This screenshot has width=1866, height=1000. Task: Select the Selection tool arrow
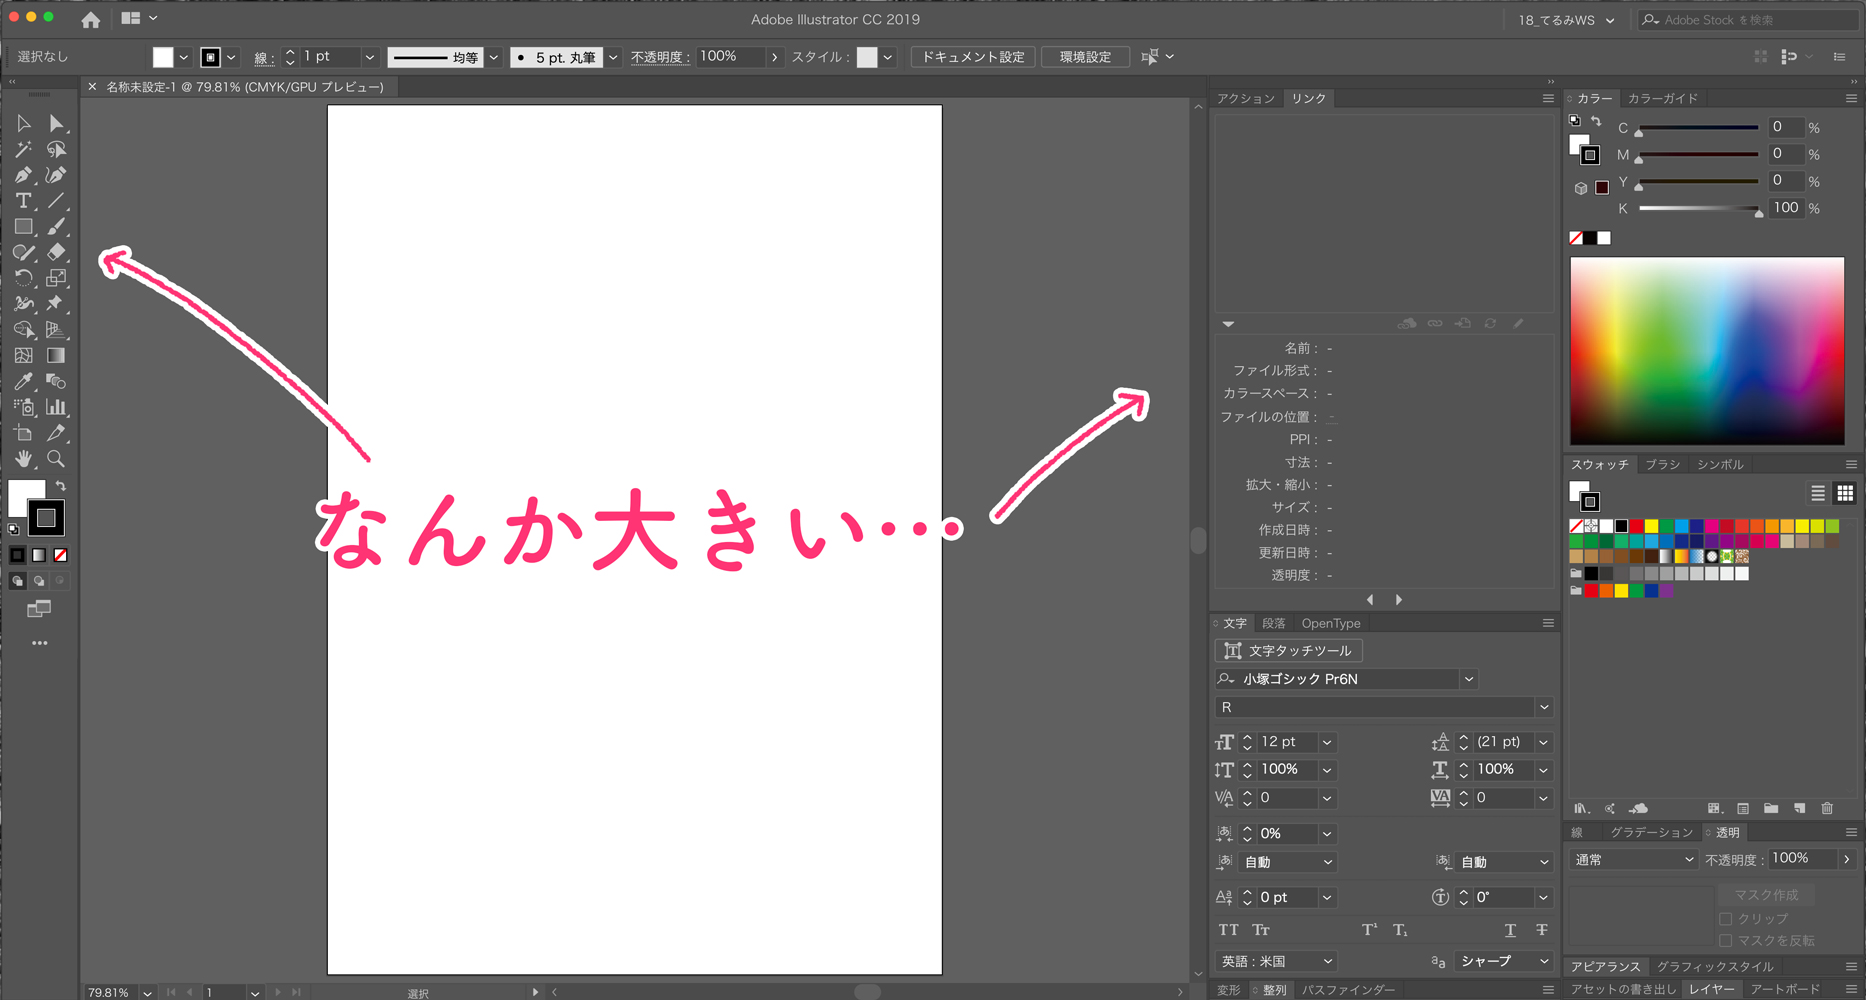coord(23,123)
